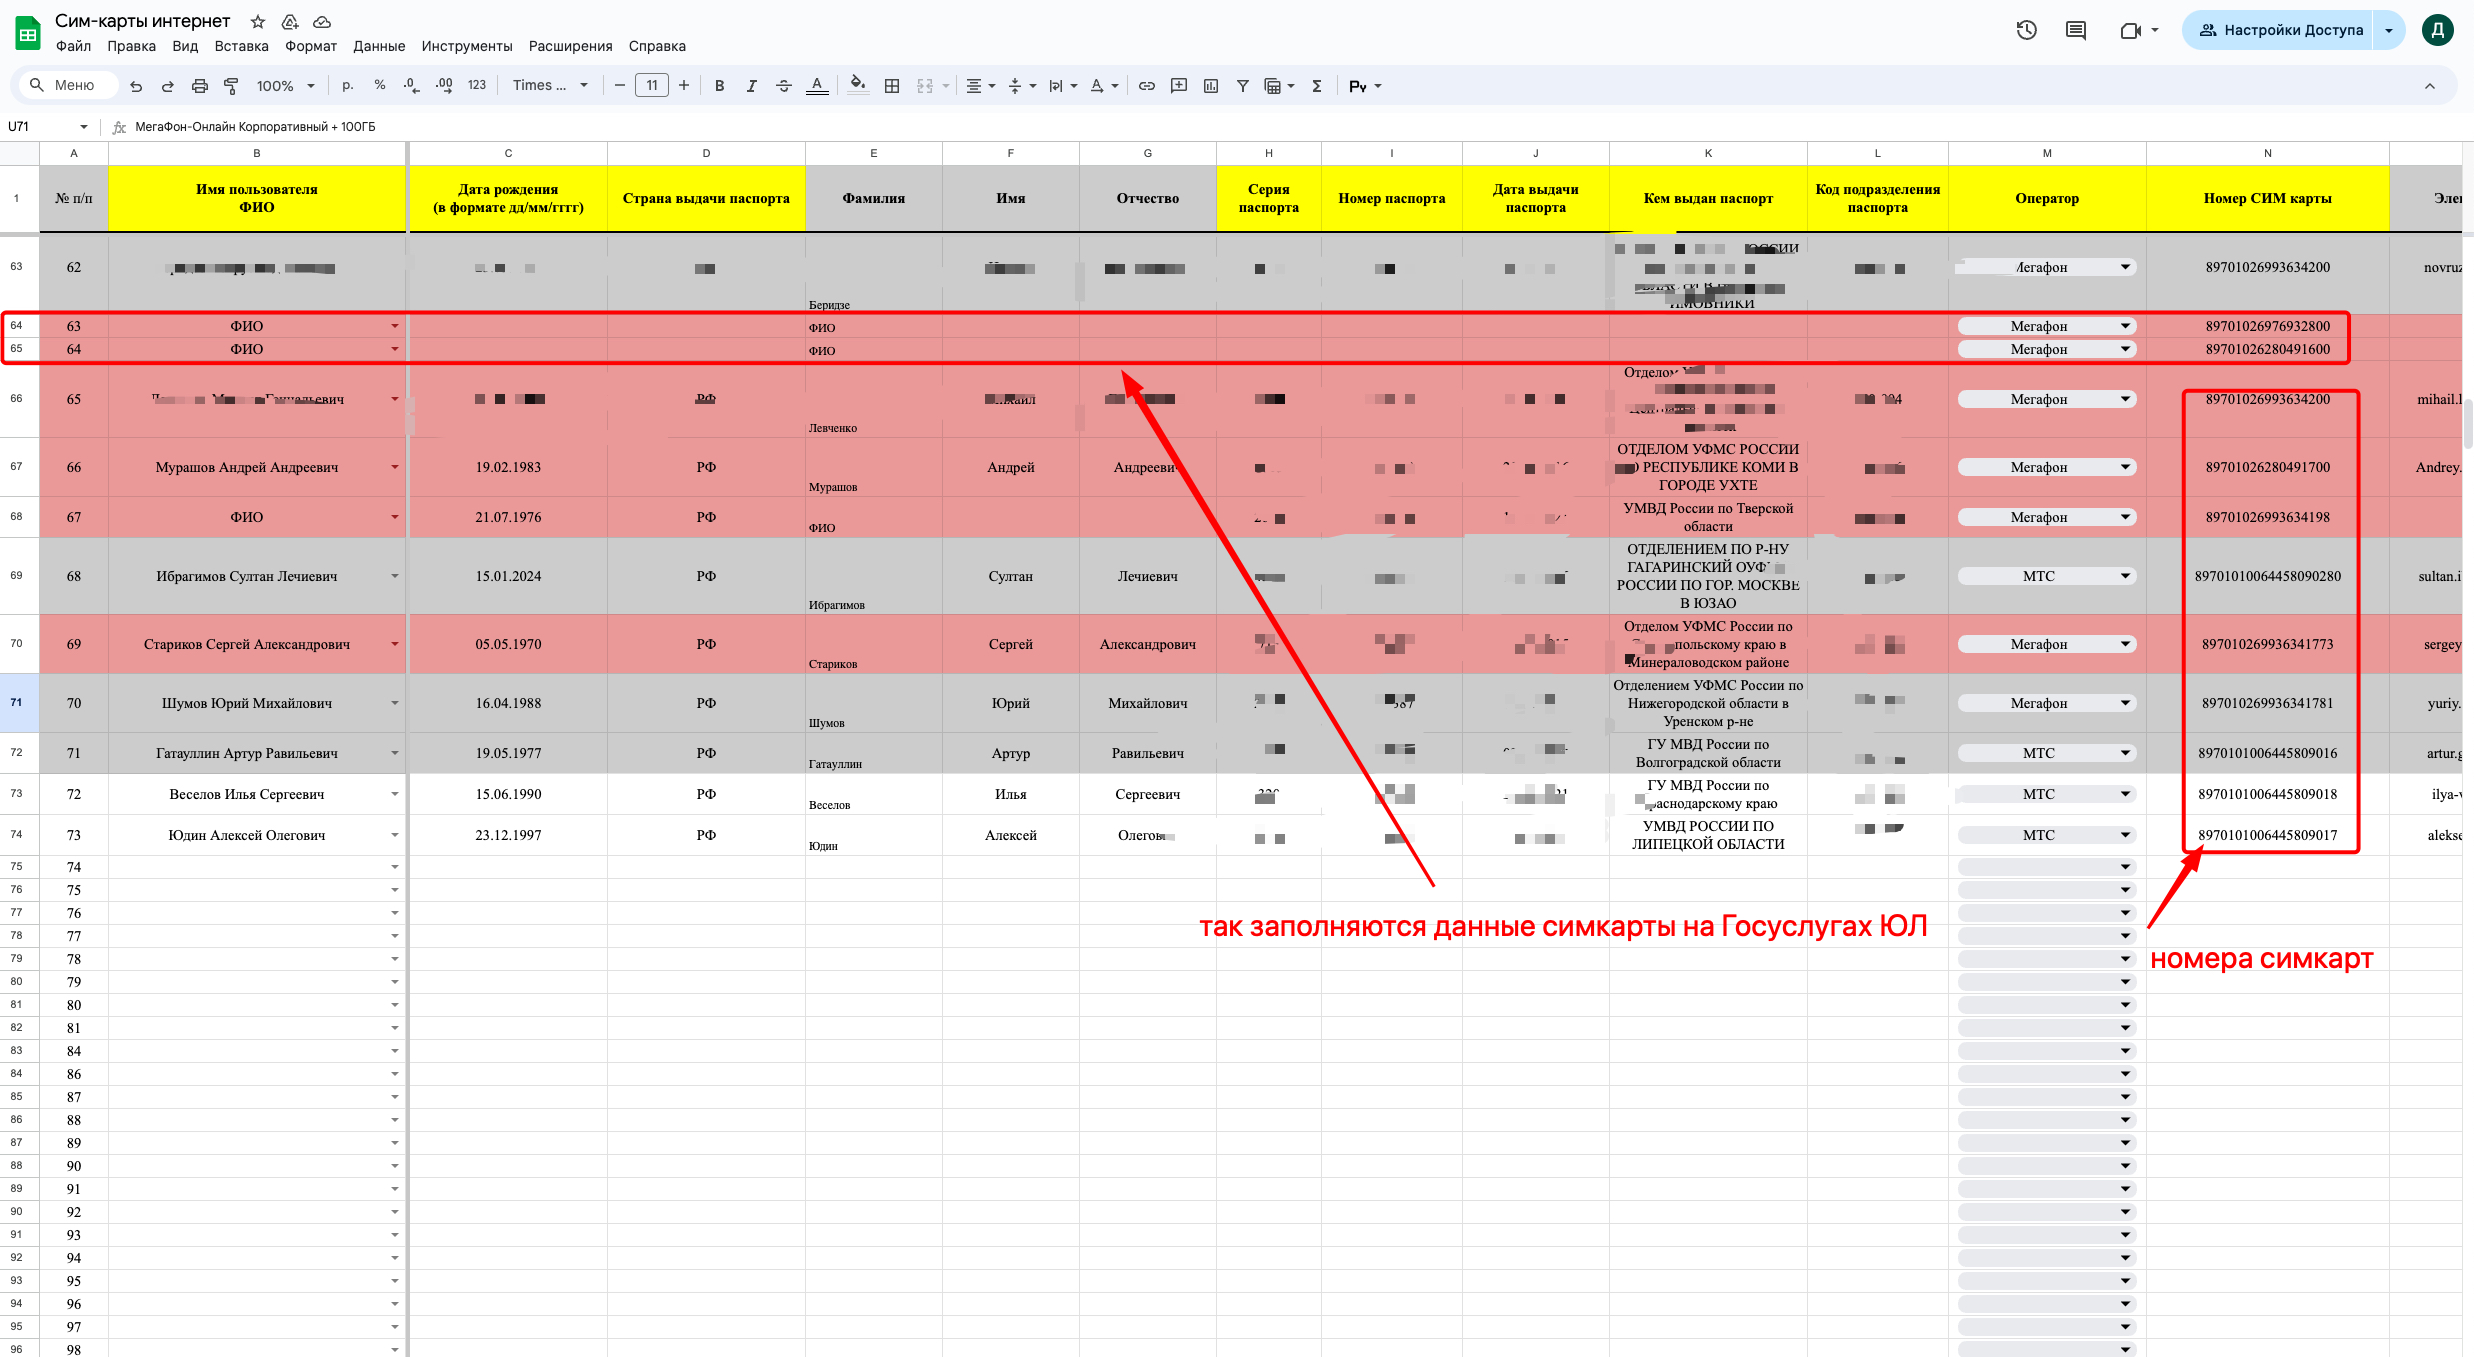Open the comments panel icon
The width and height of the screenshot is (2474, 1357).
[2076, 30]
